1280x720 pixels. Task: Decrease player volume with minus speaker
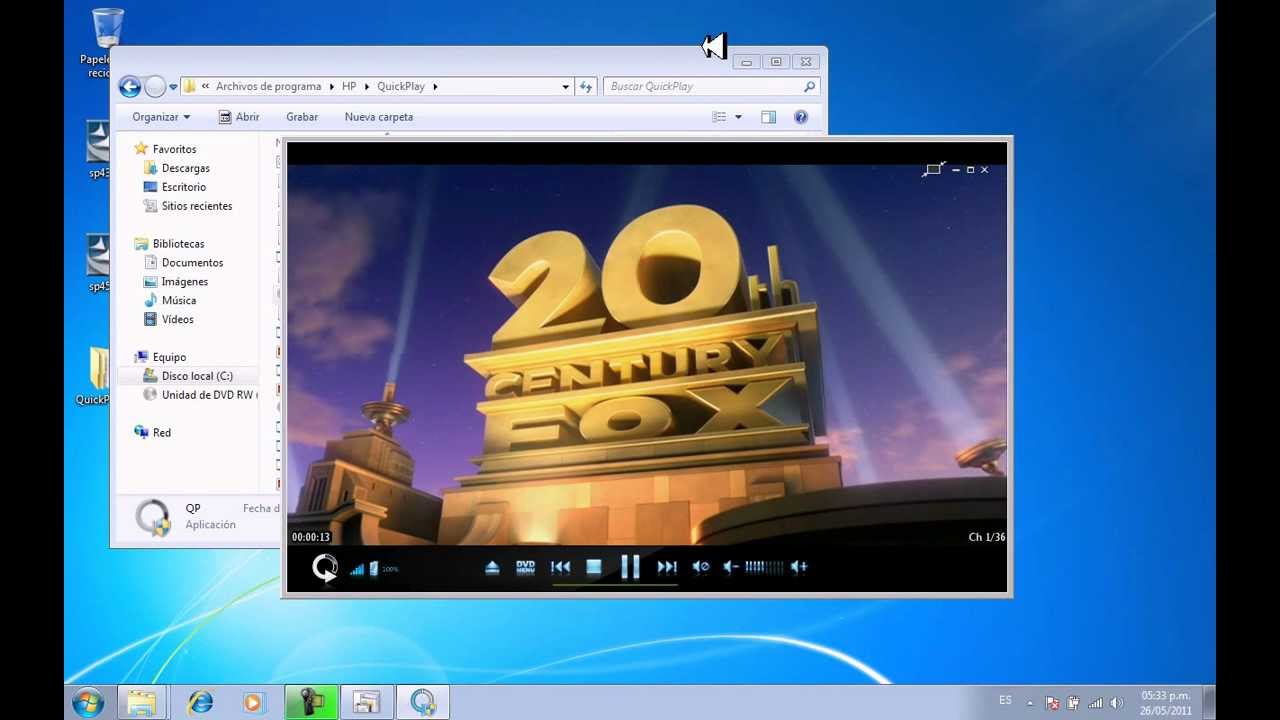coord(731,567)
